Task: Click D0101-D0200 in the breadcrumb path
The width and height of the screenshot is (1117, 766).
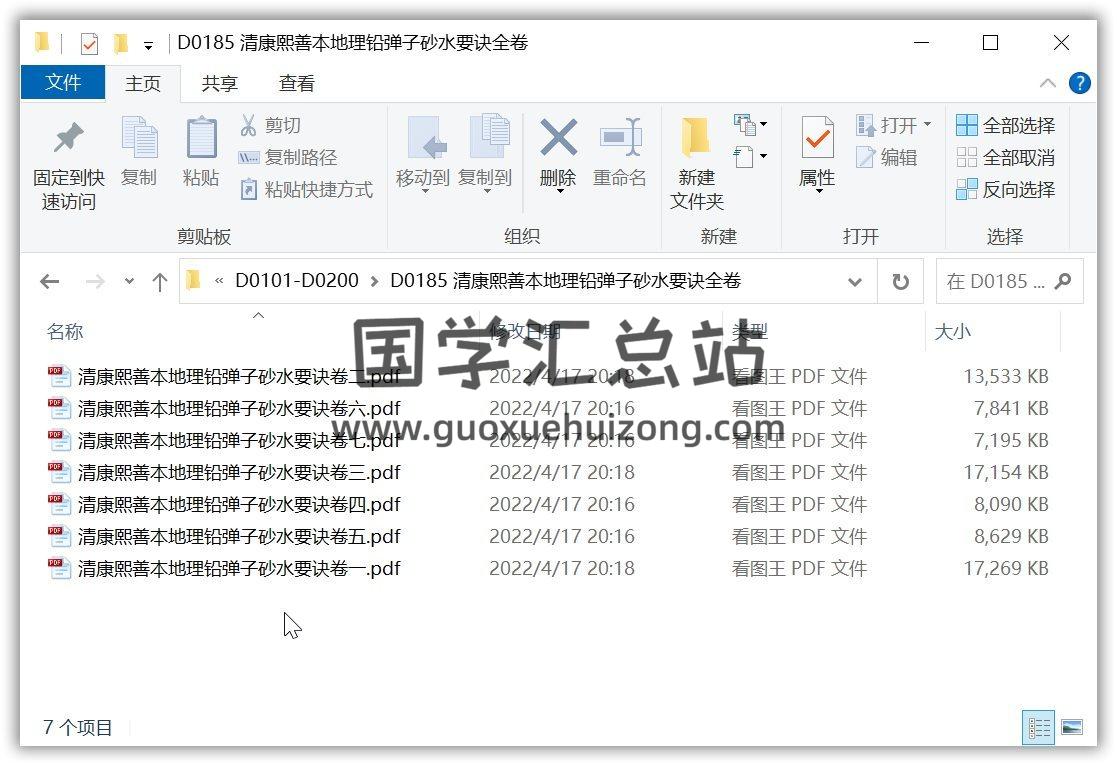Action: pyautogui.click(x=297, y=281)
